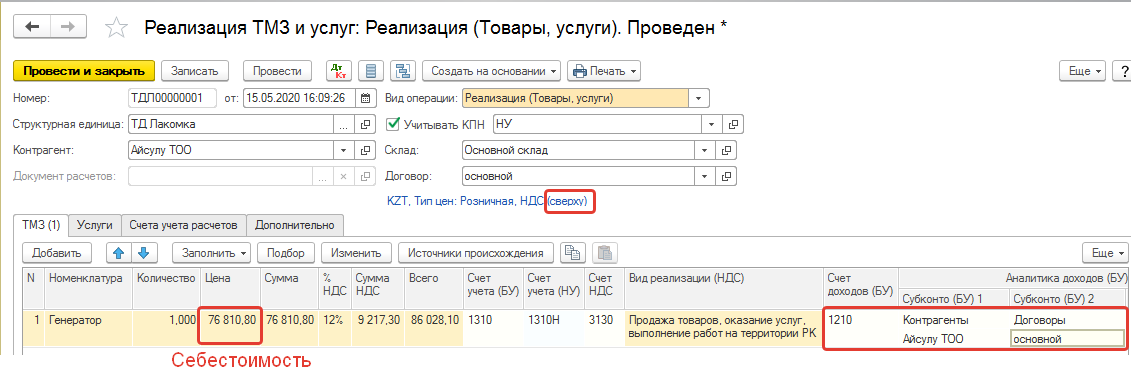Open Структурная единица selection with ellipsis button
This screenshot has width=1131, height=385.
click(x=343, y=124)
